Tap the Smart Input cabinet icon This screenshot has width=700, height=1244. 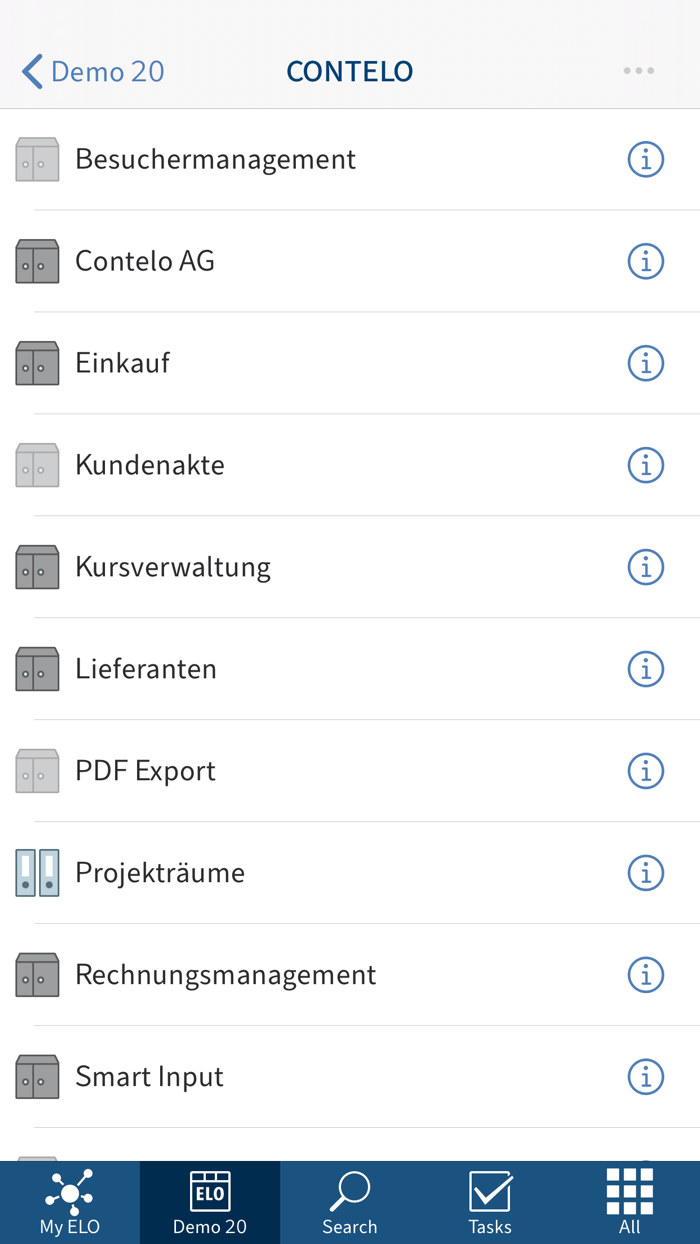tap(37, 1076)
